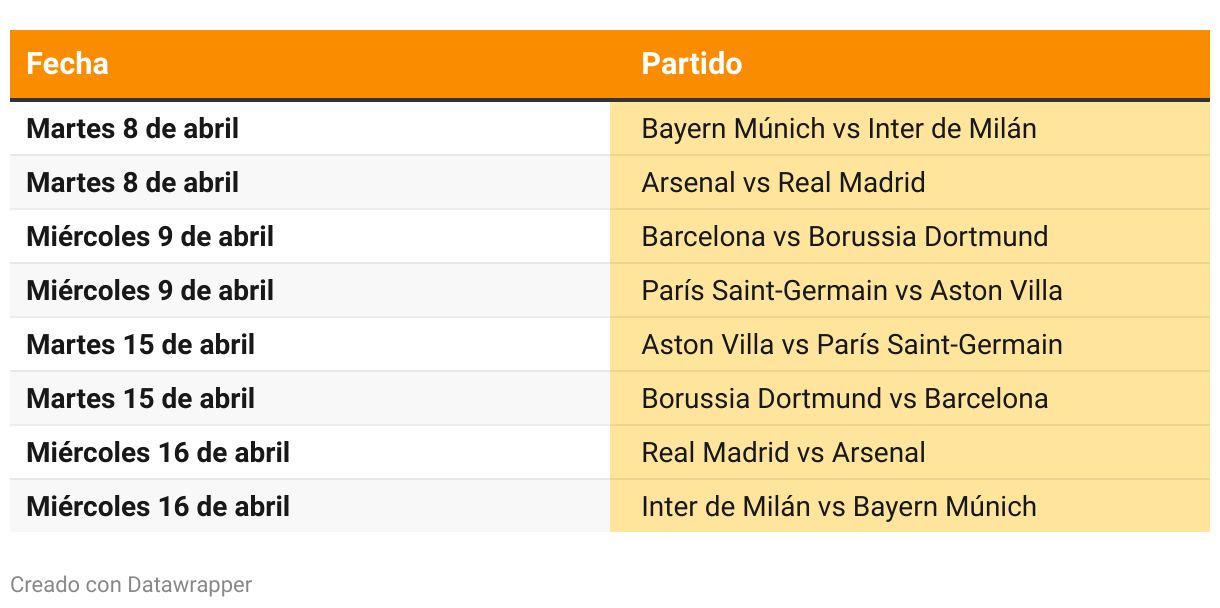This screenshot has width=1220, height=608.
Task: Select the last Miércoles 16 de abril date
Action: pyautogui.click(x=158, y=506)
